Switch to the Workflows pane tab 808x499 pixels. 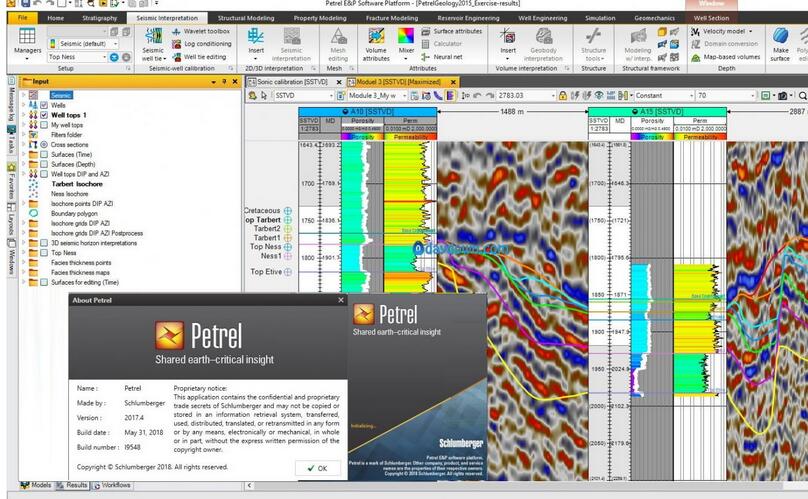point(112,485)
